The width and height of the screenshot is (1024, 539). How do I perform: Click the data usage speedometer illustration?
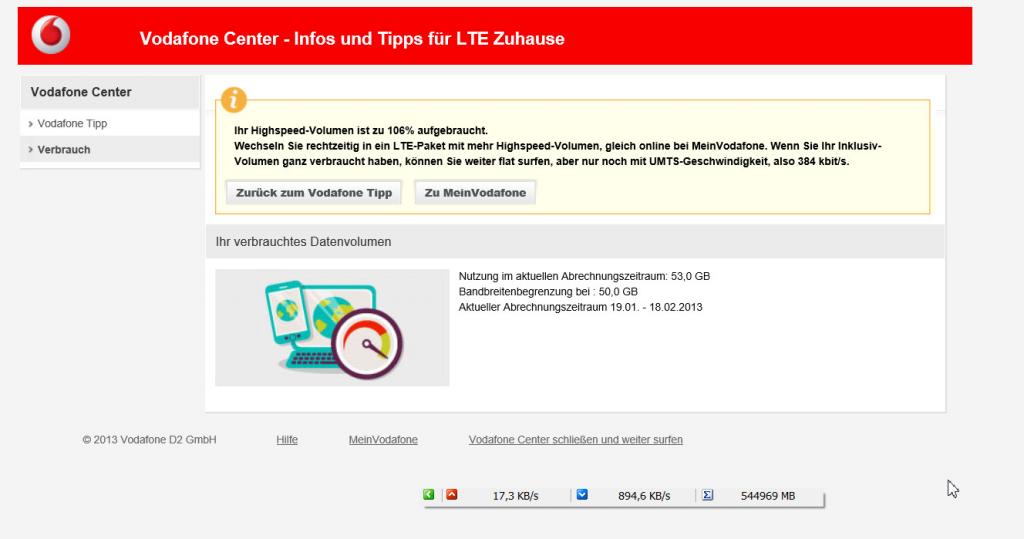(x=332, y=327)
